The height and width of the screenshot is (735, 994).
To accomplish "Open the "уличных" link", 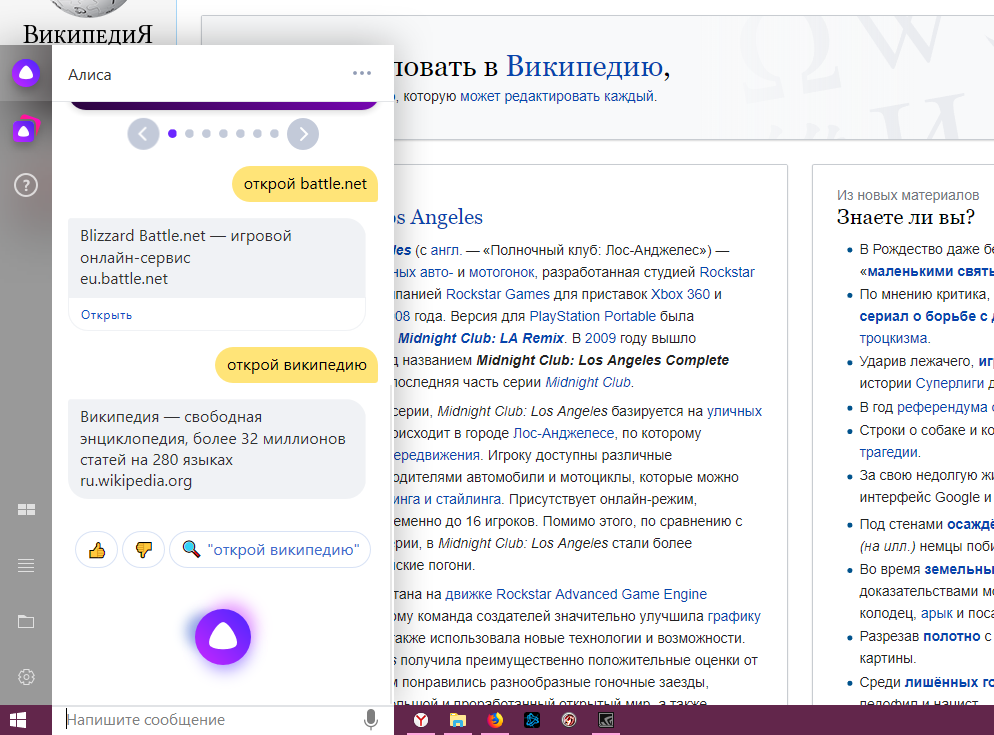I will [x=734, y=412].
